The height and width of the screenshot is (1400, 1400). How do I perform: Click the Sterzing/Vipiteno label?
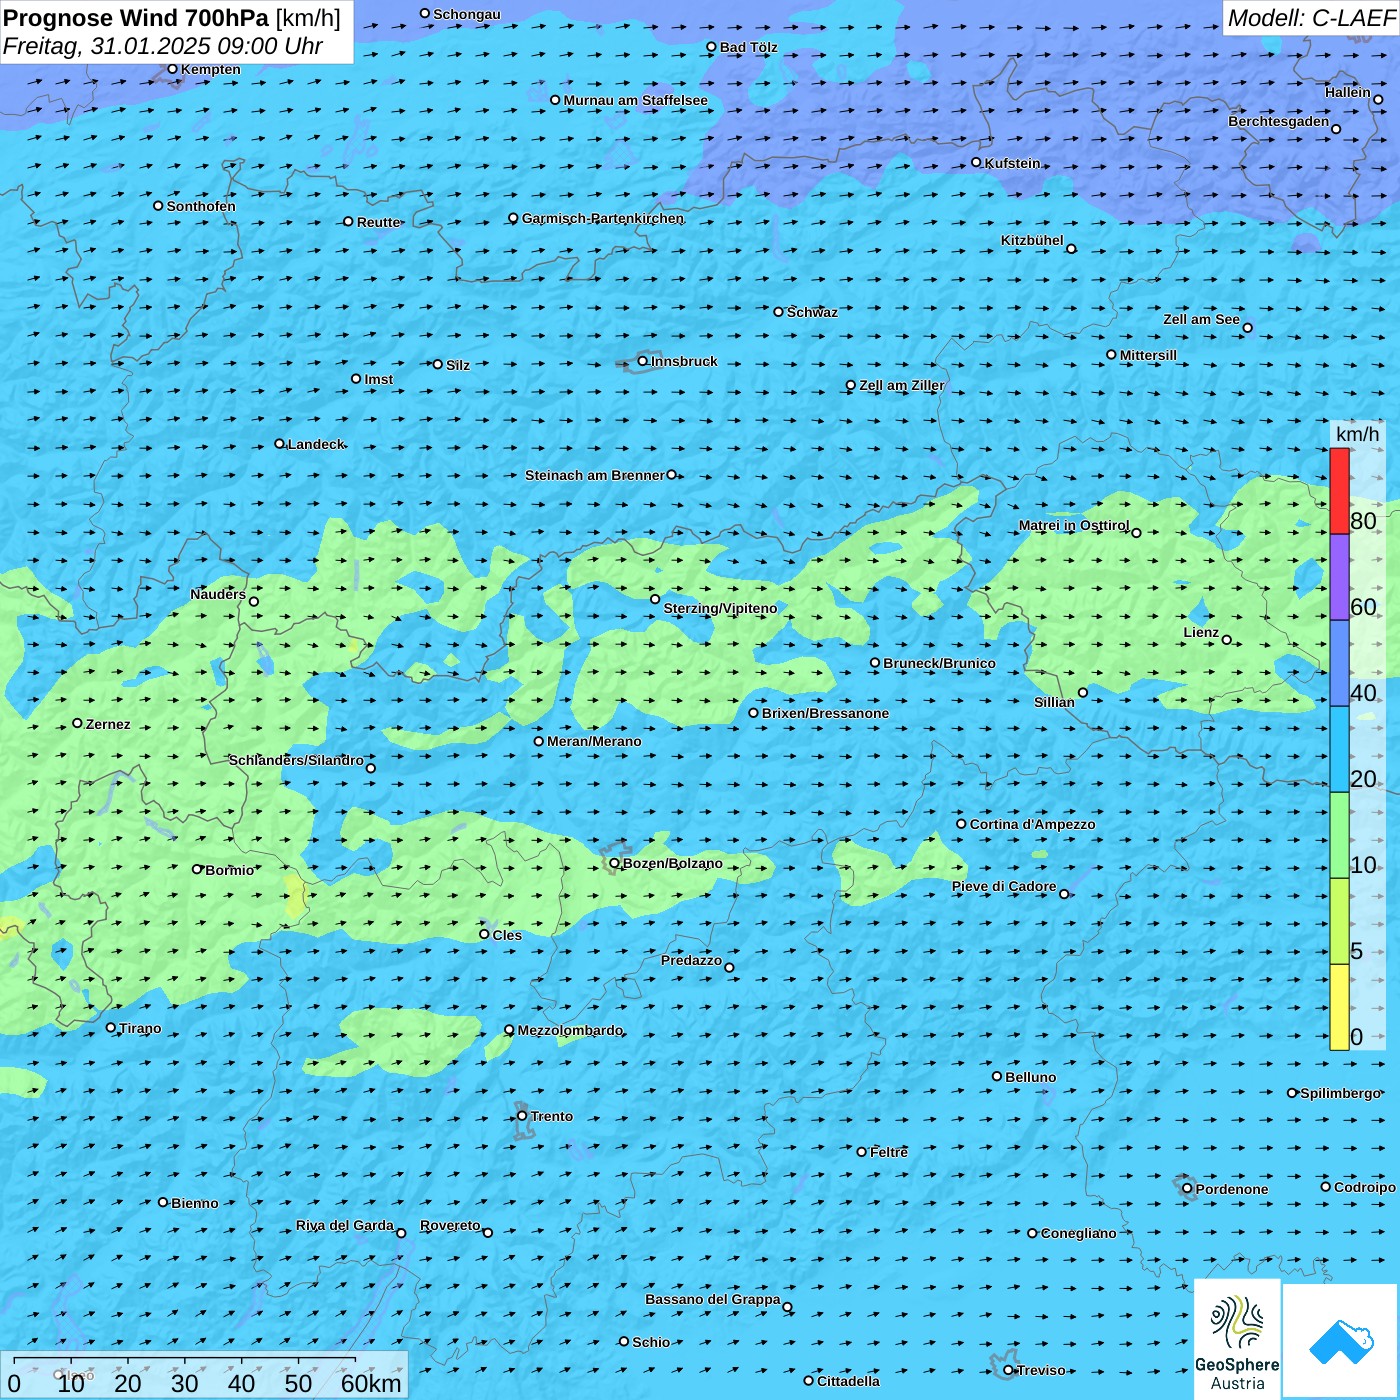click(x=720, y=608)
